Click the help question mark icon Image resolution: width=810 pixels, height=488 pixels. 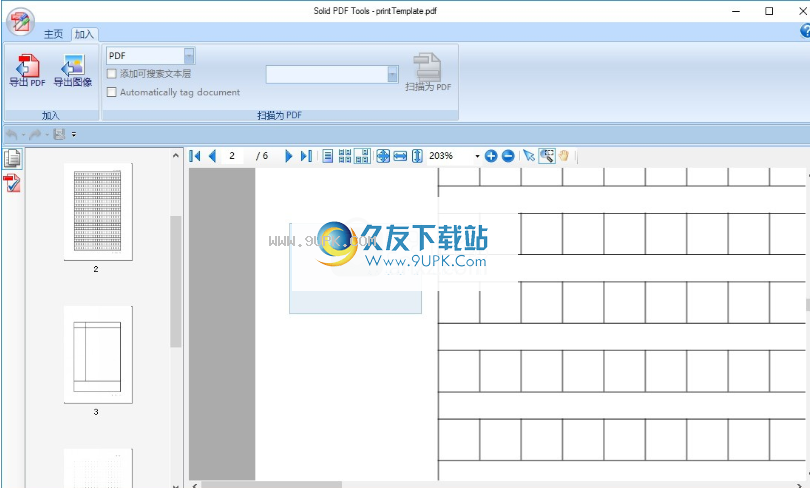pyautogui.click(x=805, y=31)
